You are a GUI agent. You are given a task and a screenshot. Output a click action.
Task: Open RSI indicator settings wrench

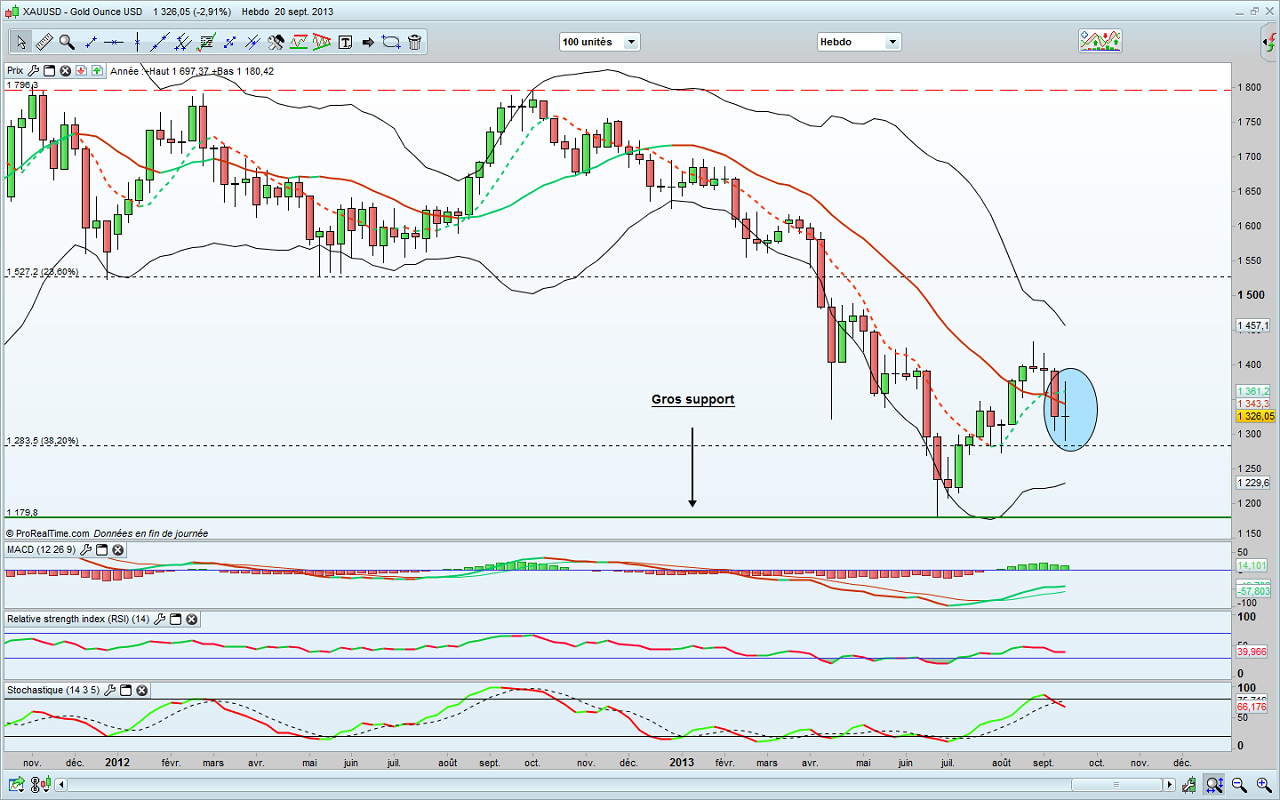[x=159, y=619]
